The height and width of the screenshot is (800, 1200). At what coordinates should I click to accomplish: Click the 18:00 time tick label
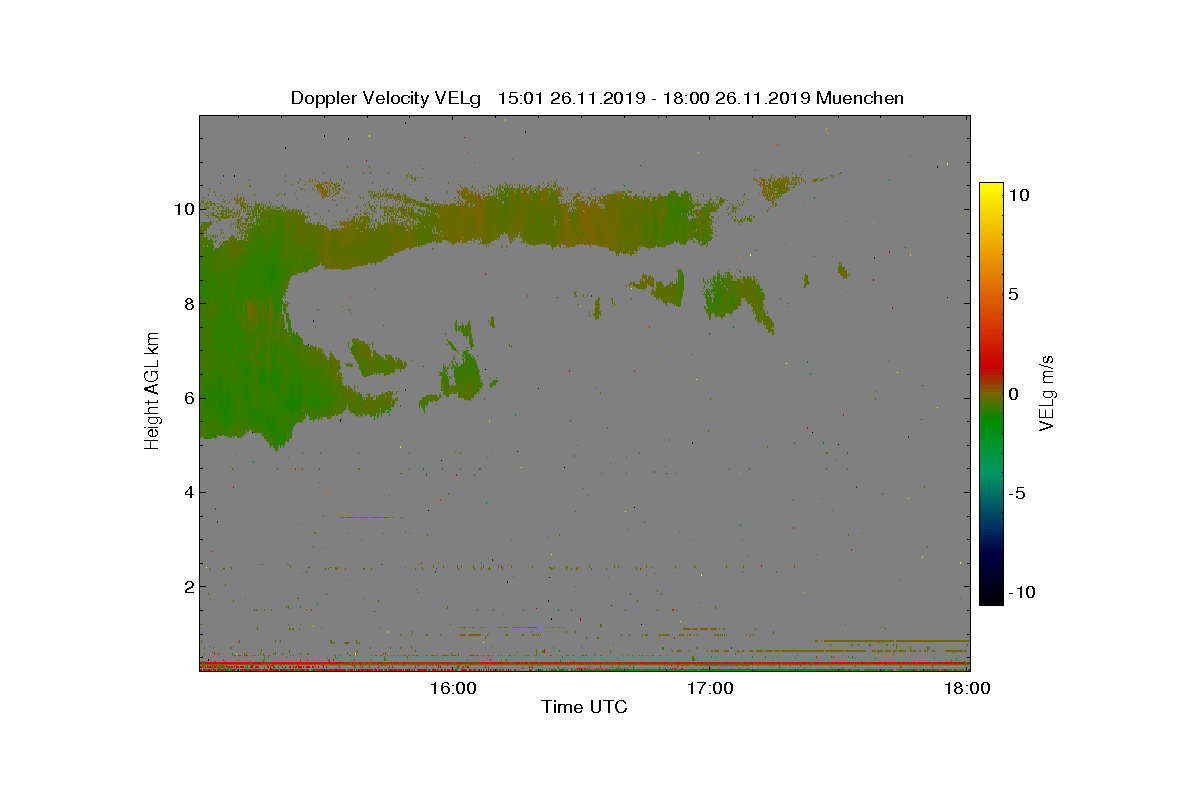click(968, 688)
